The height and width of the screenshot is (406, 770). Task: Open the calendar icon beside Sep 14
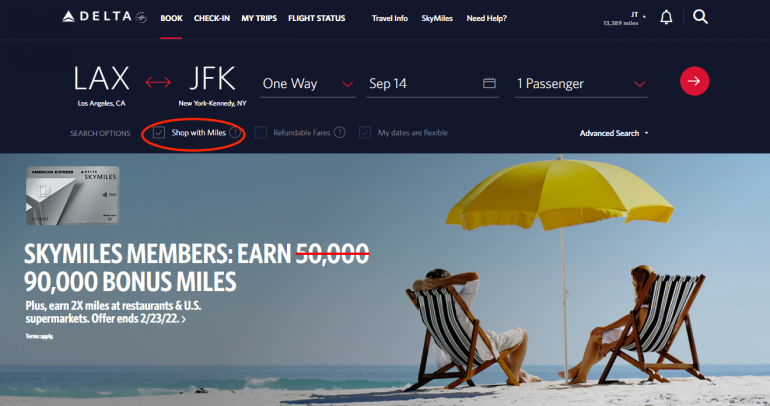[489, 83]
